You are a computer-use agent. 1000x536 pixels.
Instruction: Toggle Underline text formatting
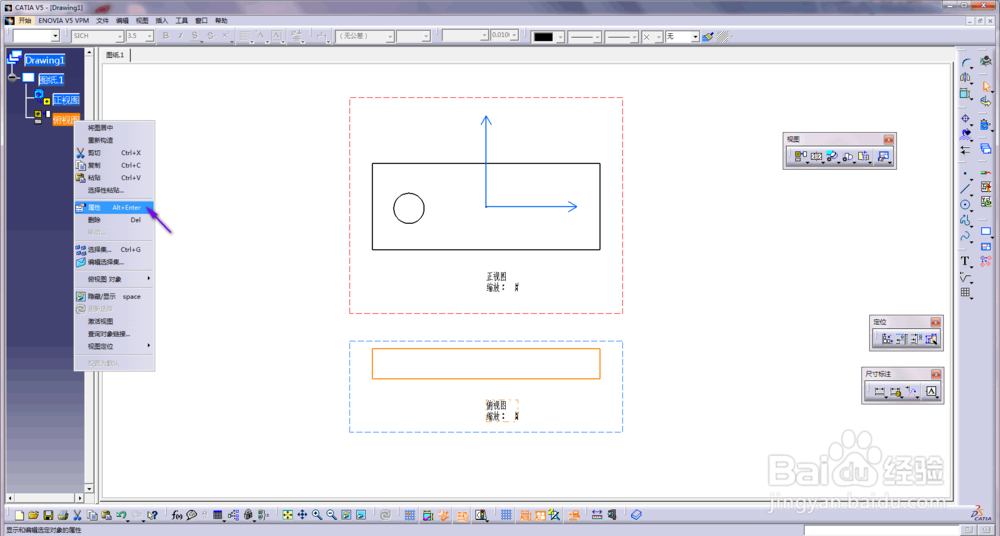point(195,36)
